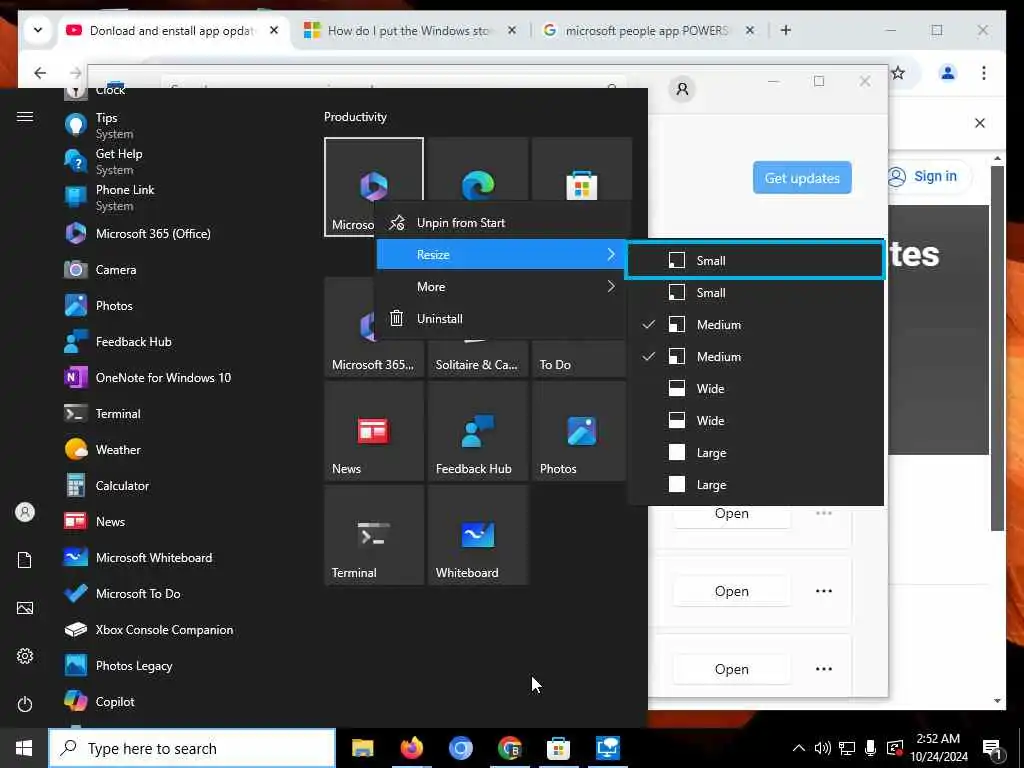Image resolution: width=1024 pixels, height=768 pixels.
Task: Focus the taskbar search box
Action: 192,748
